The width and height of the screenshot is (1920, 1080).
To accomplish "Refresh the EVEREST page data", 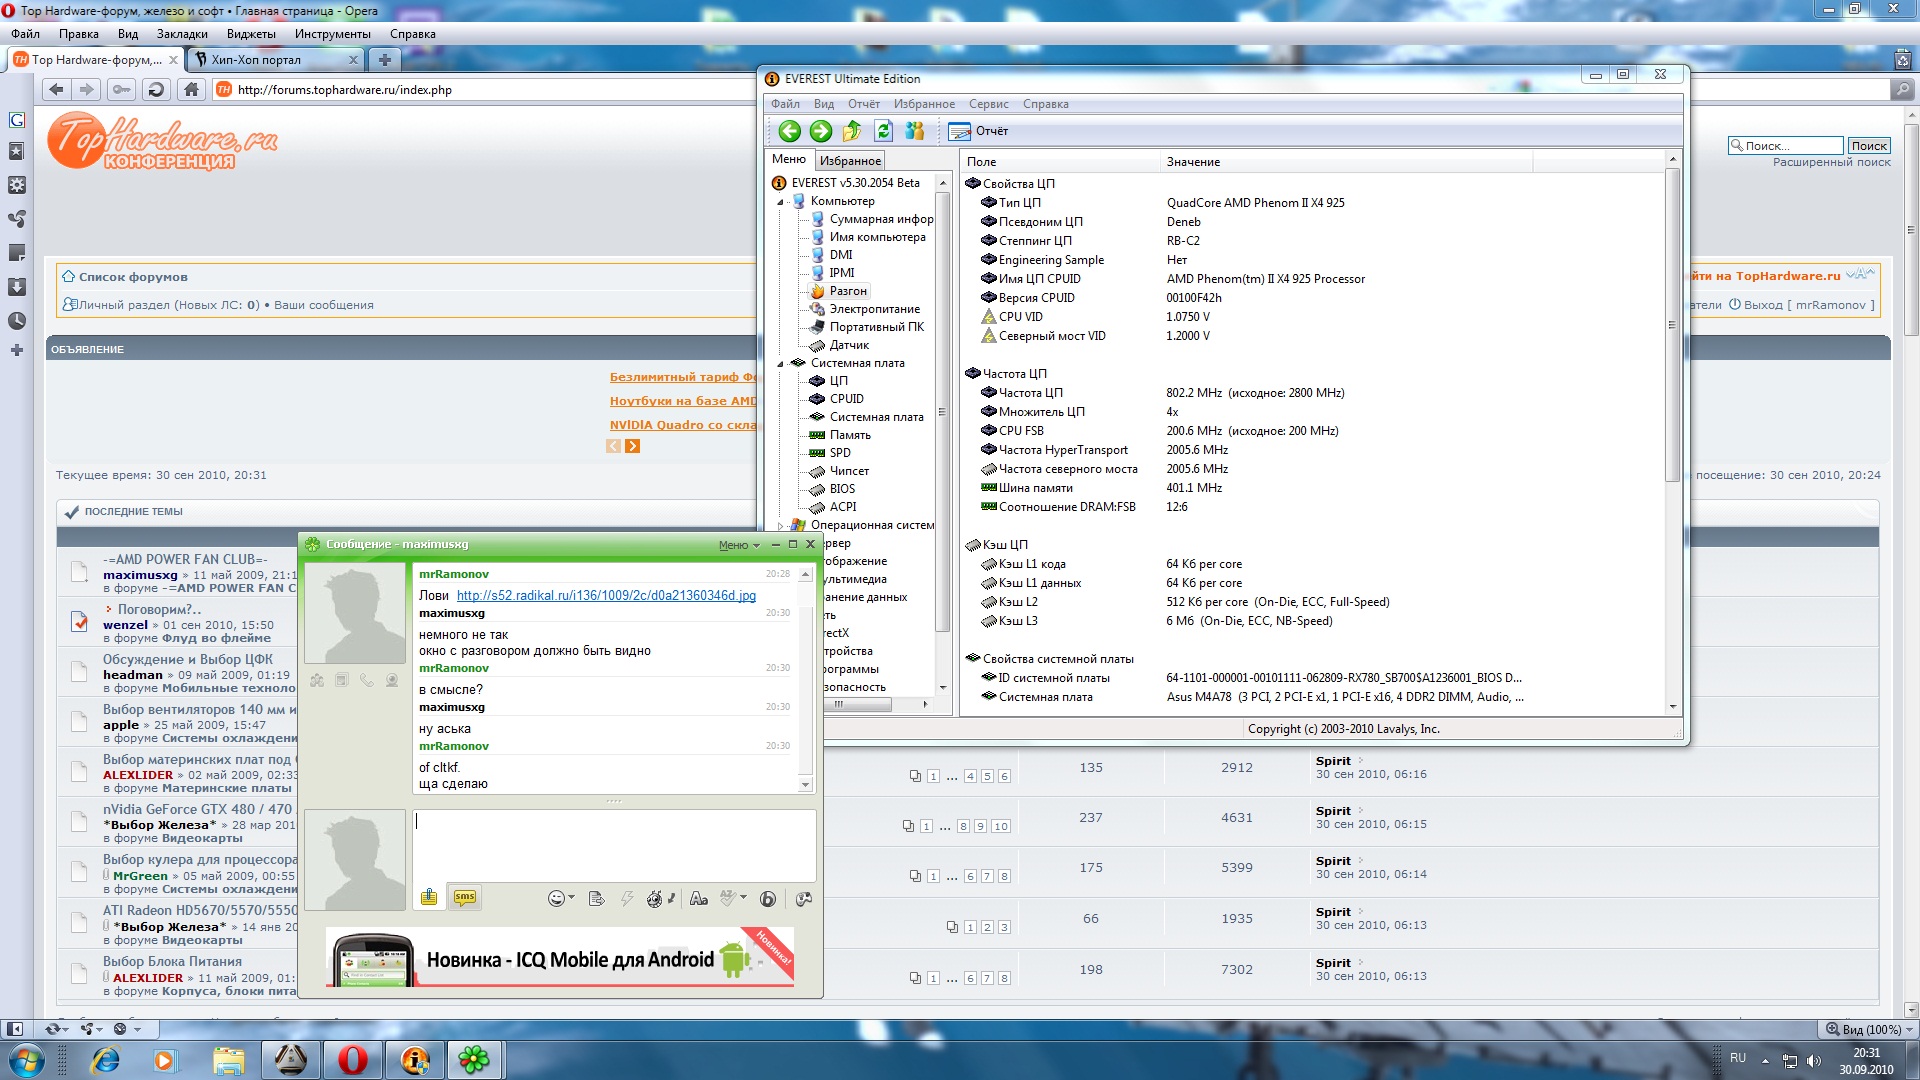I will [883, 131].
